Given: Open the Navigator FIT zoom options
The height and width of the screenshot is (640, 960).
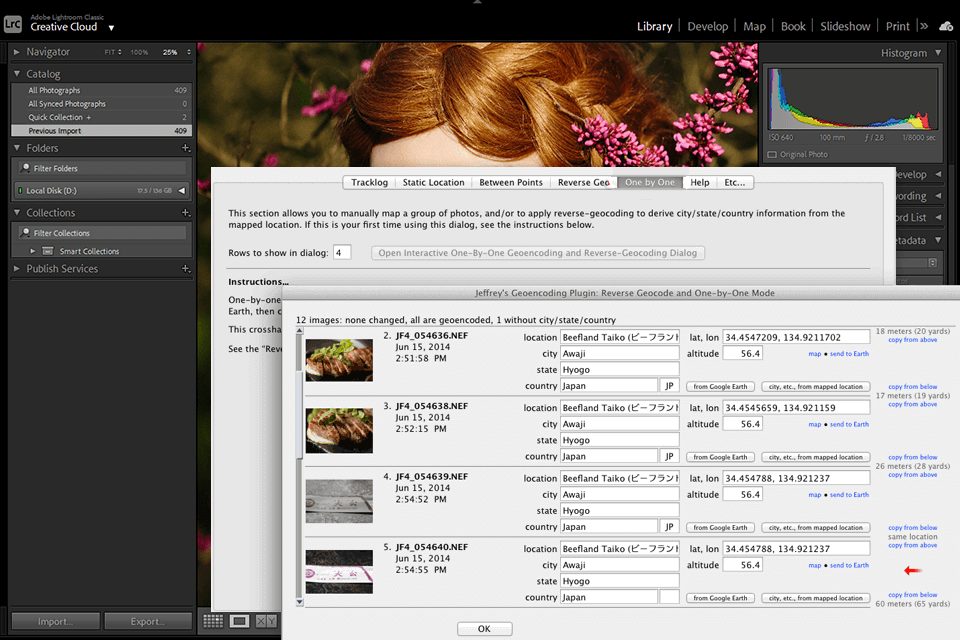Looking at the screenshot, I should (113, 52).
